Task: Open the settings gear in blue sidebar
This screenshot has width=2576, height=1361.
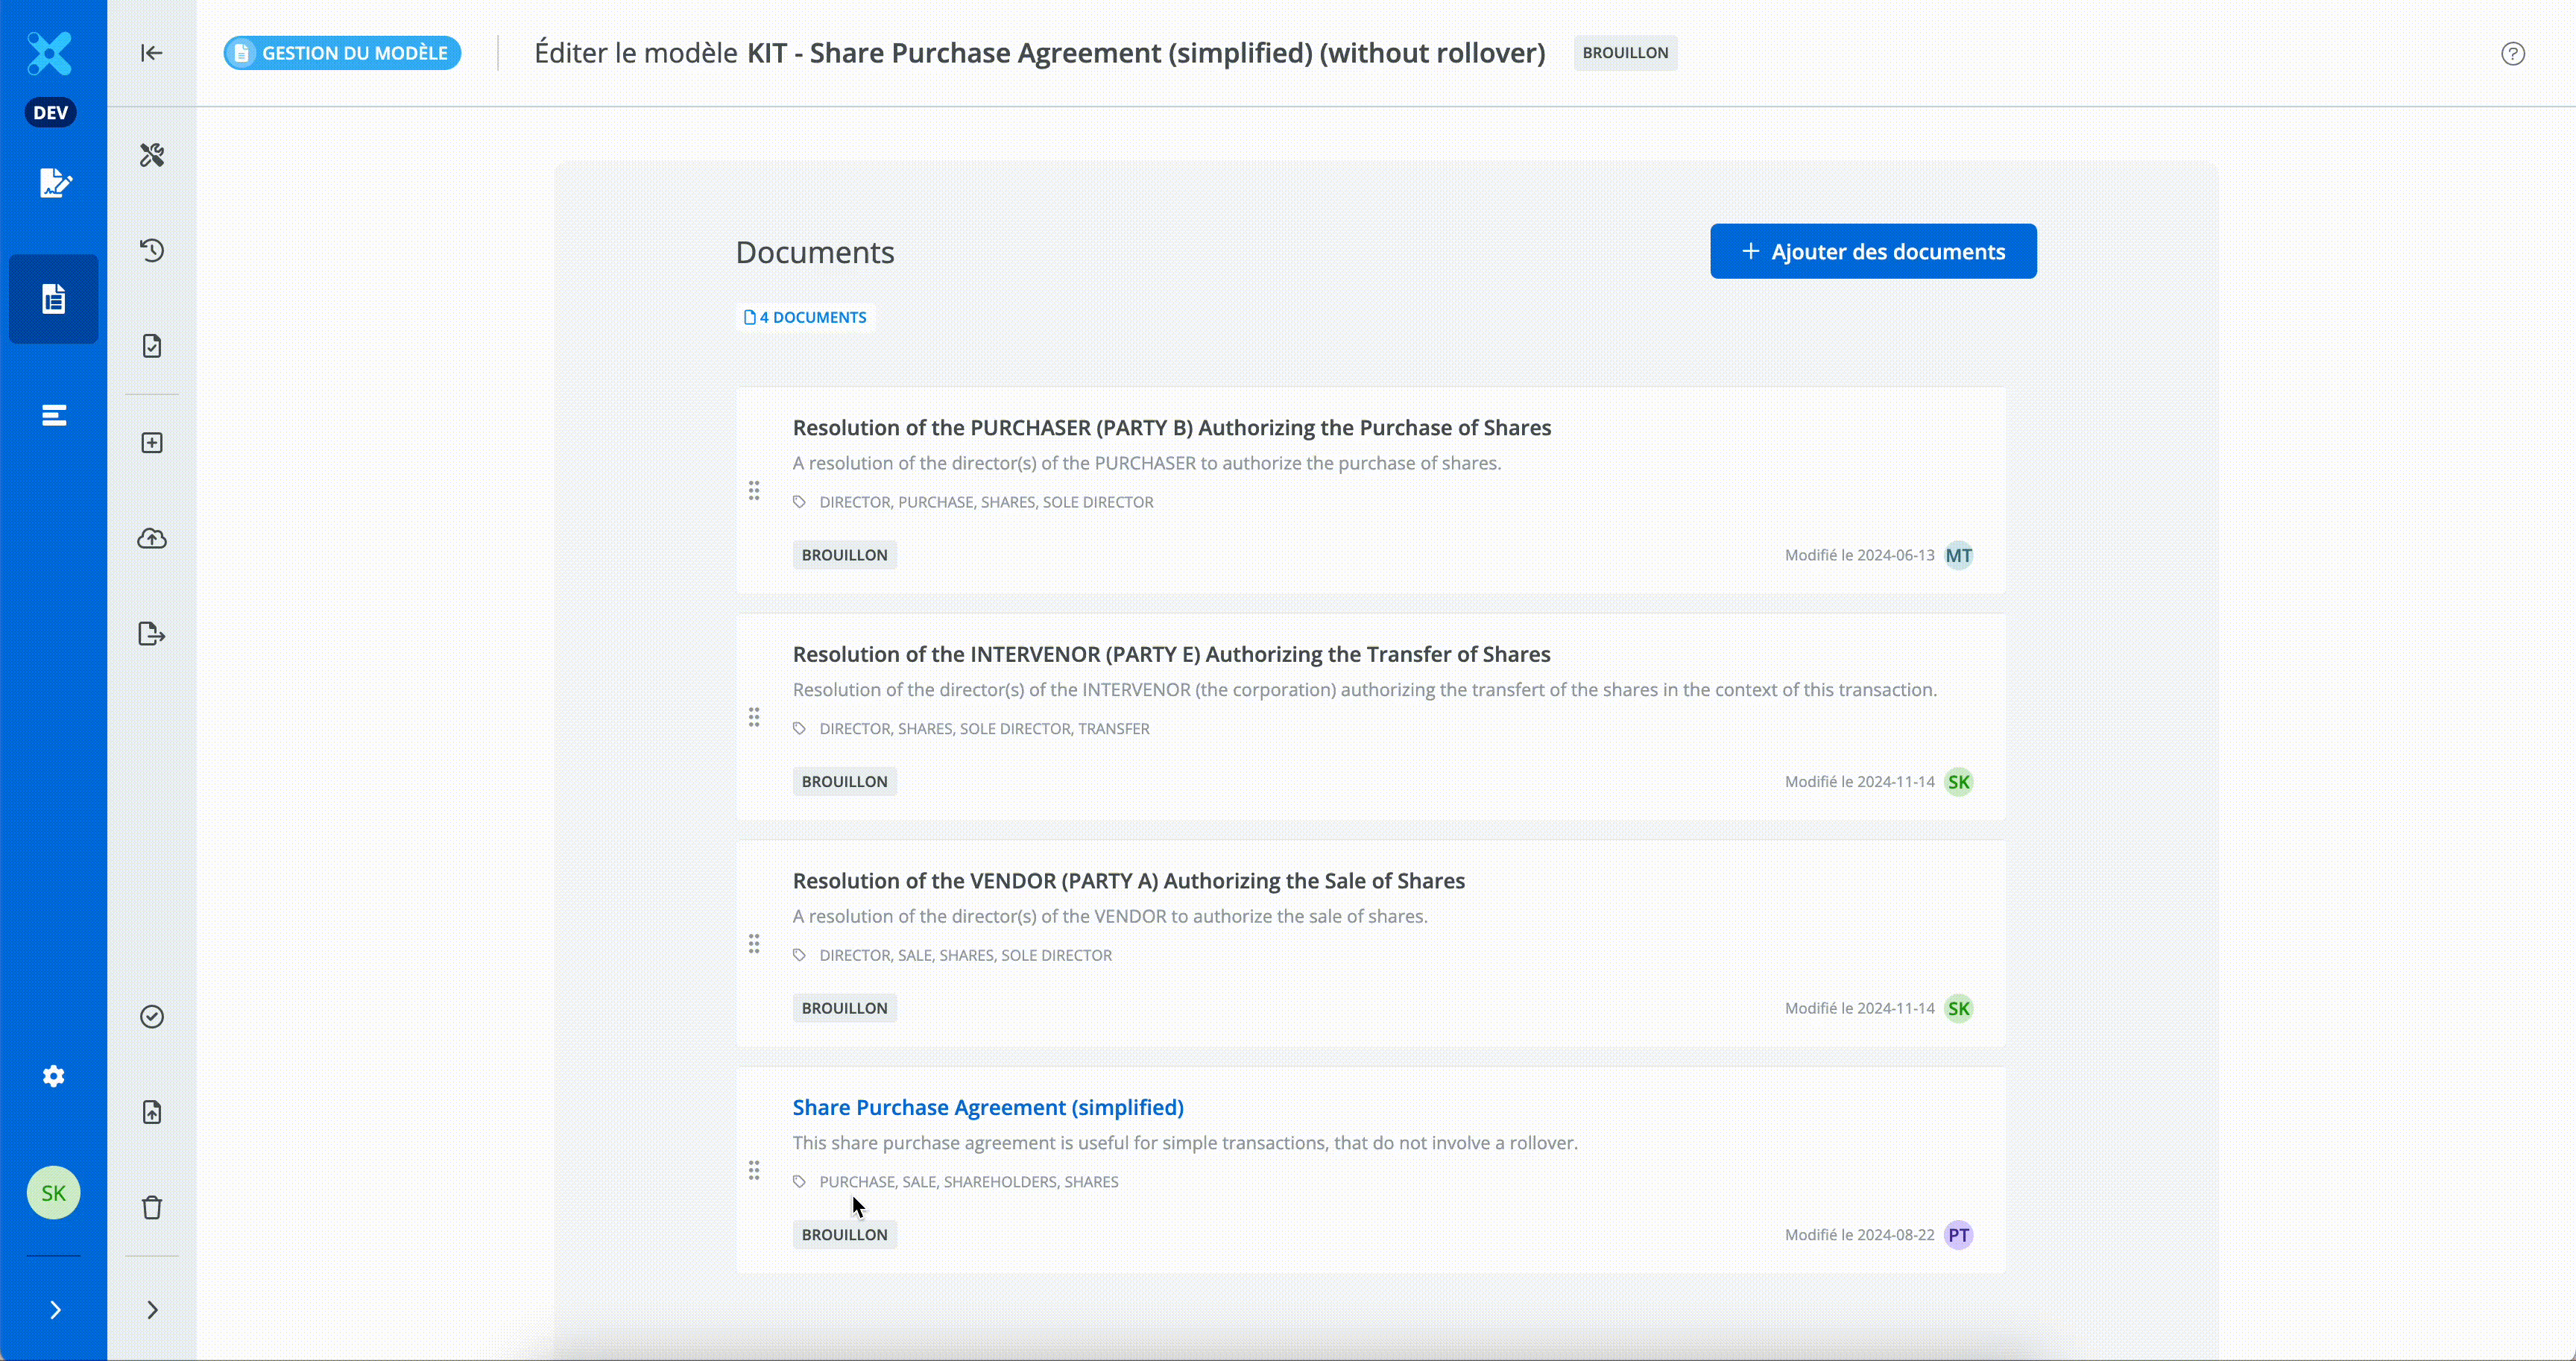Action: point(54,1076)
